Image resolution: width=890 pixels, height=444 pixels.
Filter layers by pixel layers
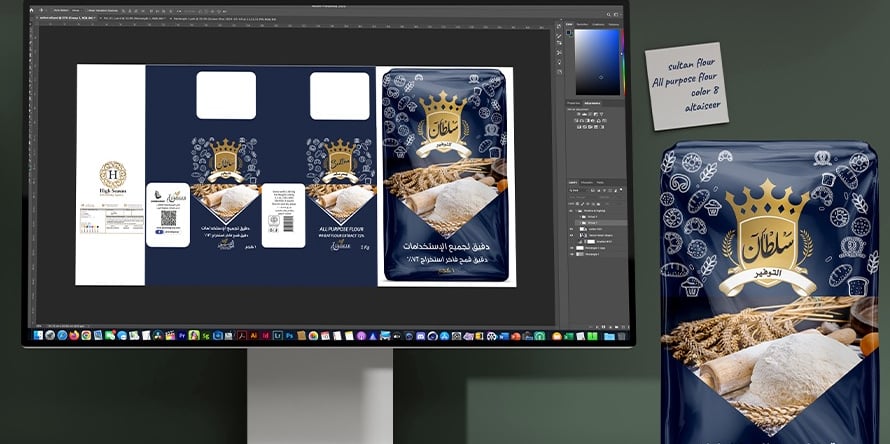tap(593, 190)
